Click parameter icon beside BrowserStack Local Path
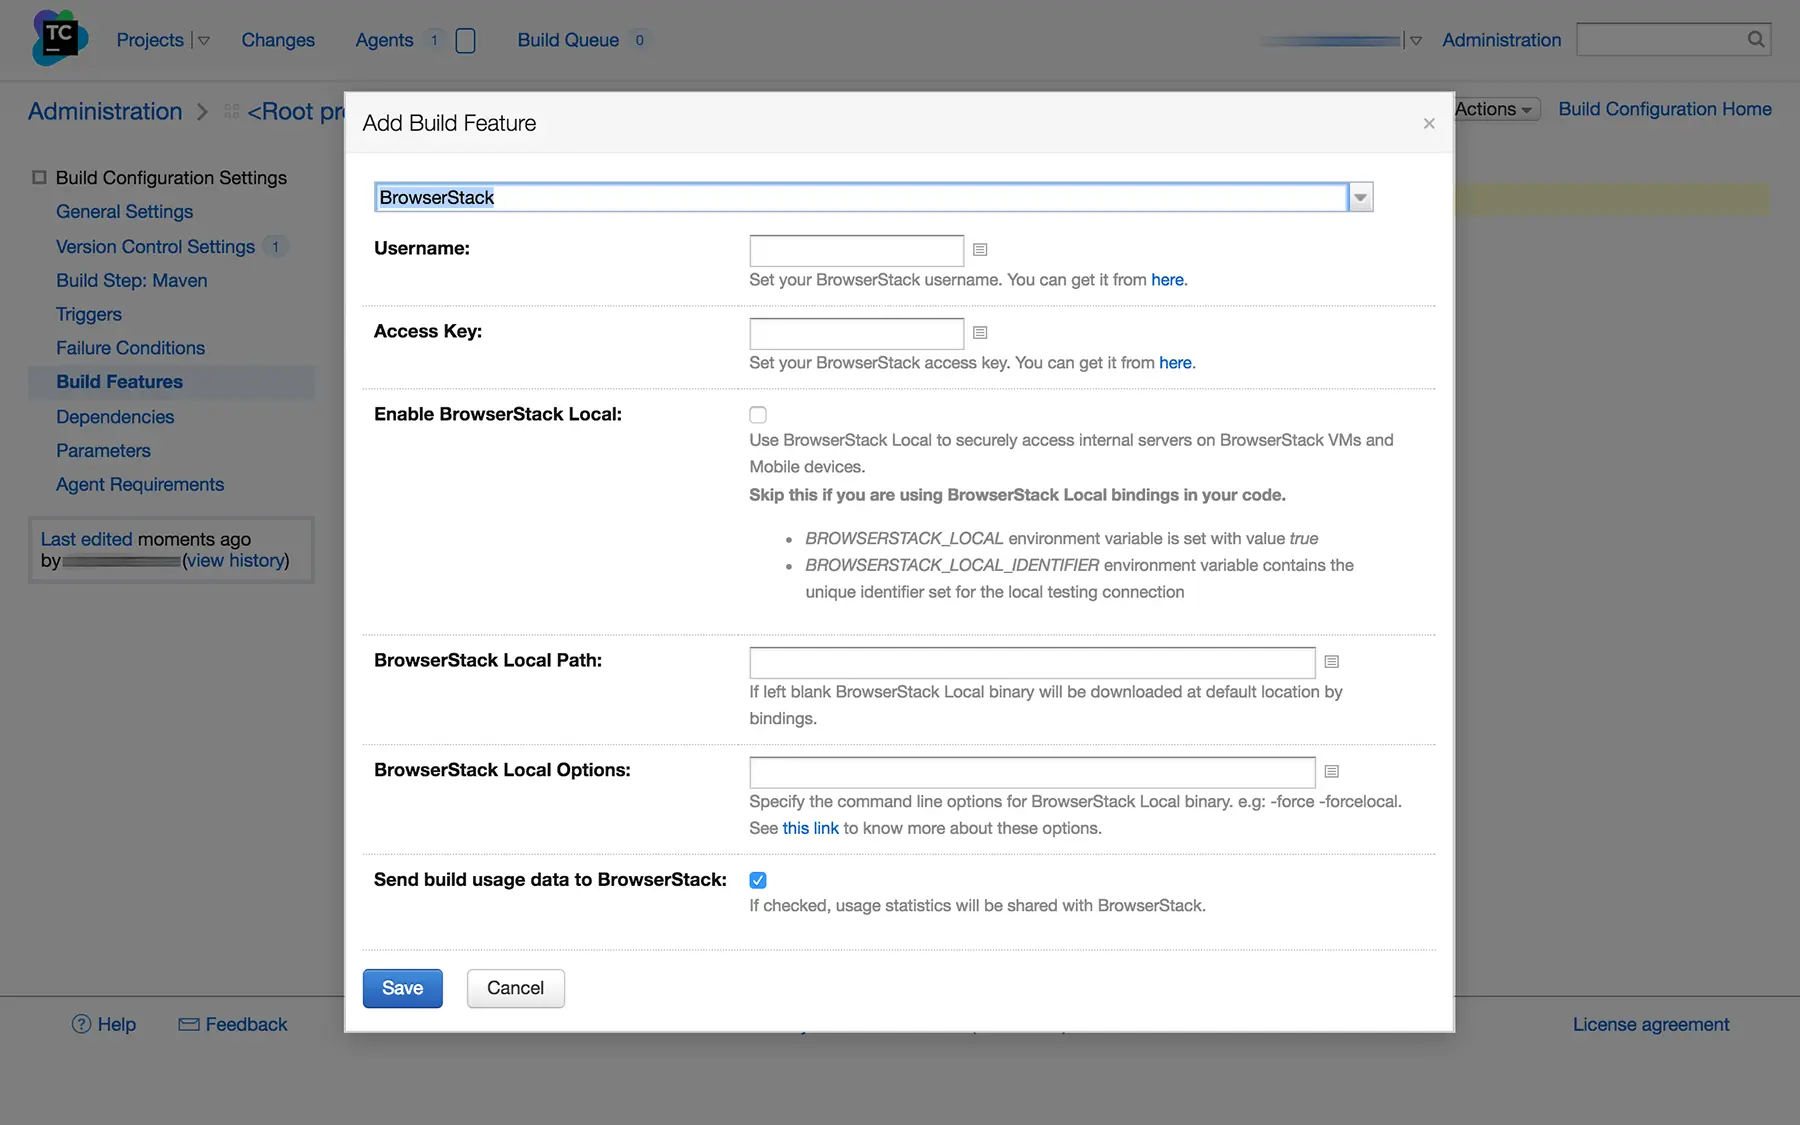 (x=1331, y=662)
